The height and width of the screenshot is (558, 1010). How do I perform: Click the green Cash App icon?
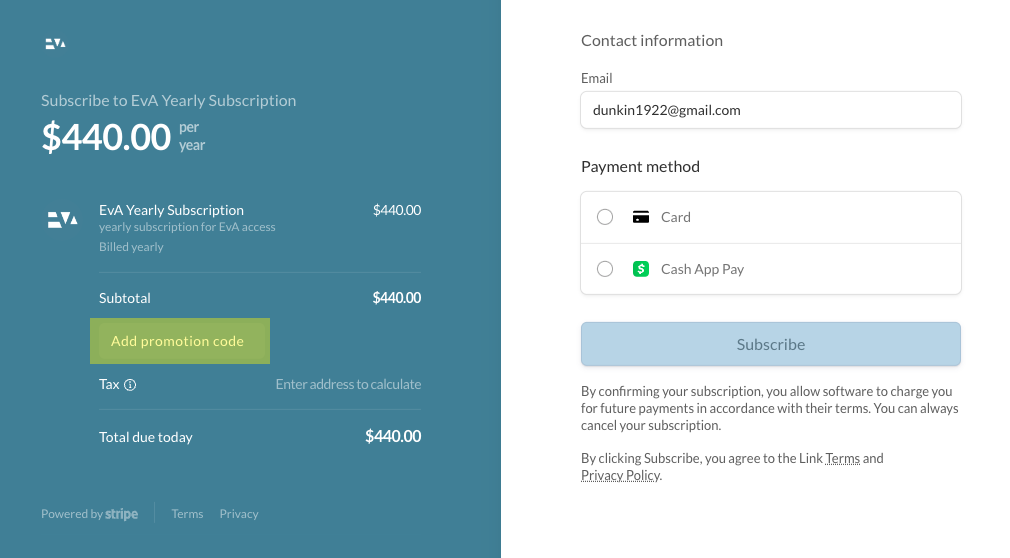[x=641, y=269]
